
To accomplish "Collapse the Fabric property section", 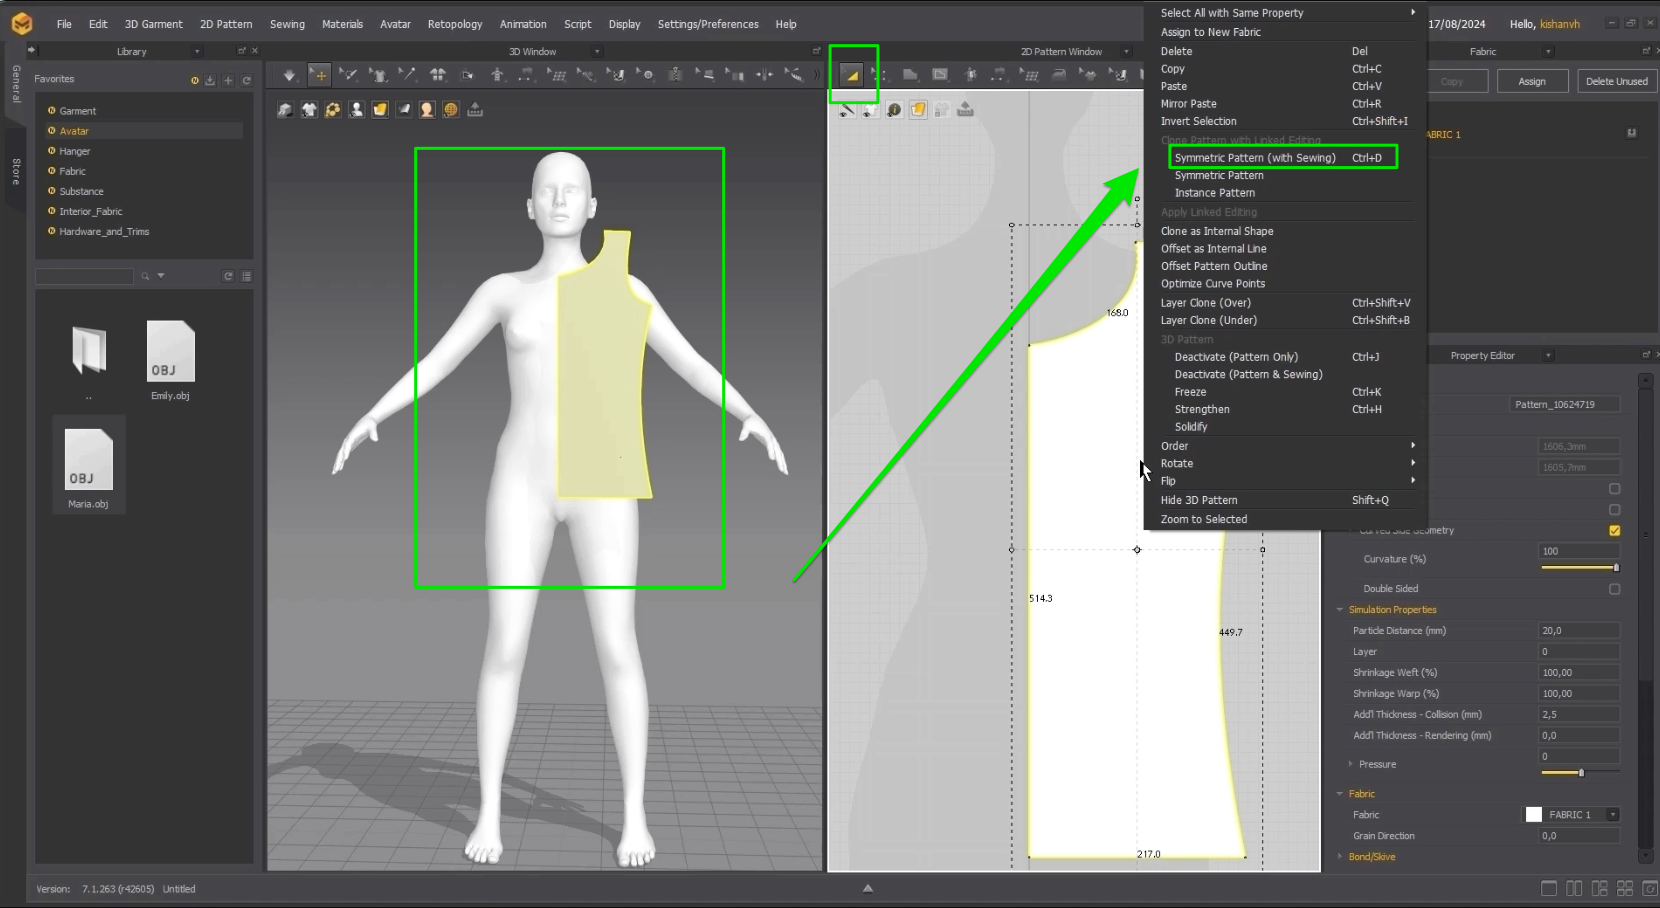I will tap(1340, 794).
